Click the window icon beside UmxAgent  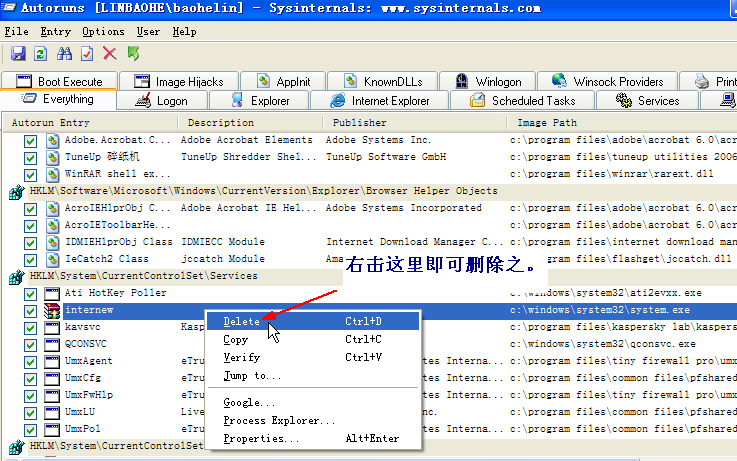[52, 361]
